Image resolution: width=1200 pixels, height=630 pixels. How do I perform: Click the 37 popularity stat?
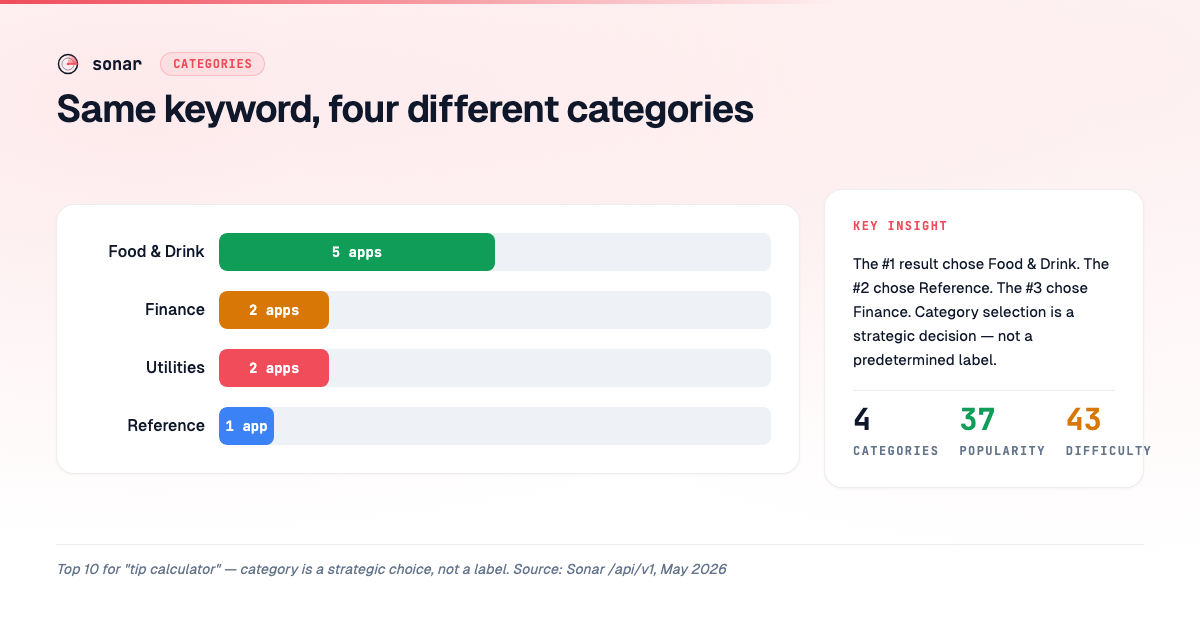point(1002,431)
